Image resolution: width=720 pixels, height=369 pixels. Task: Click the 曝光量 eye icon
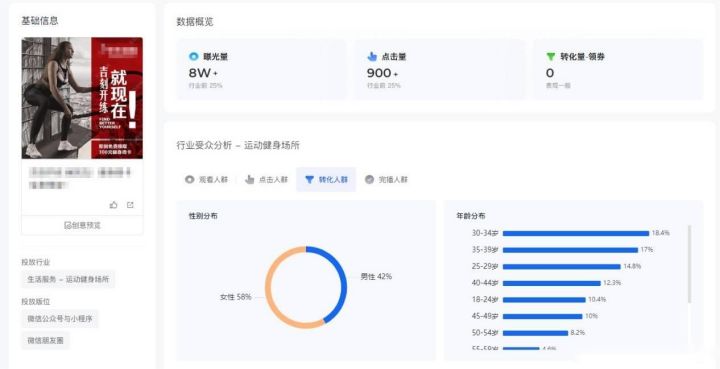[193, 57]
